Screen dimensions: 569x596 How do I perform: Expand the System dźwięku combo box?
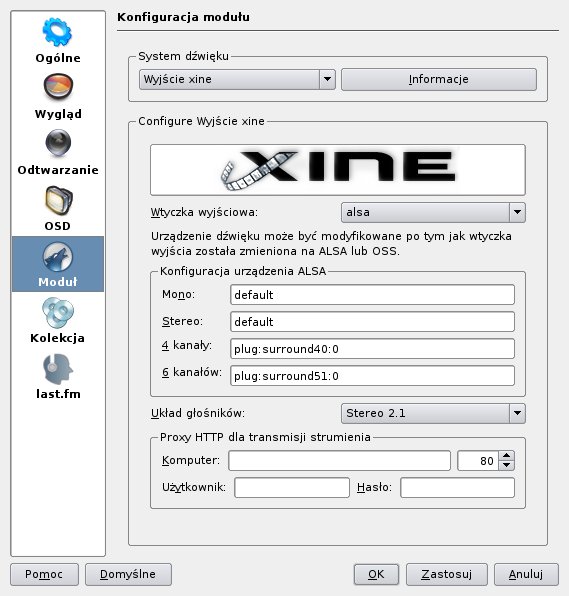(x=237, y=79)
